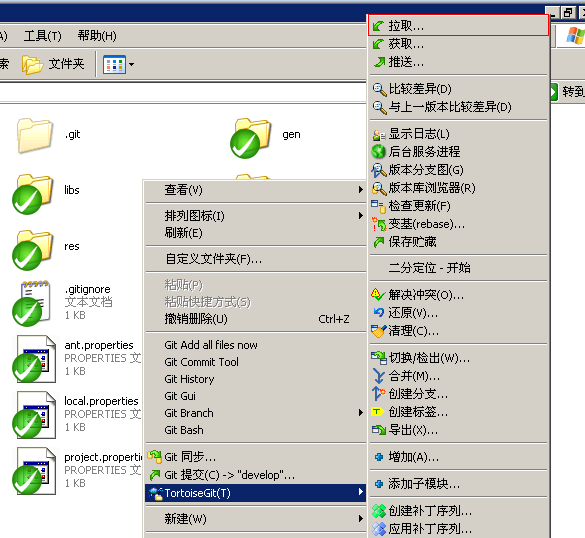The width and height of the screenshot is (585, 538).
Task: Click the Git 同步 (Sync) icon
Action: pos(154,456)
